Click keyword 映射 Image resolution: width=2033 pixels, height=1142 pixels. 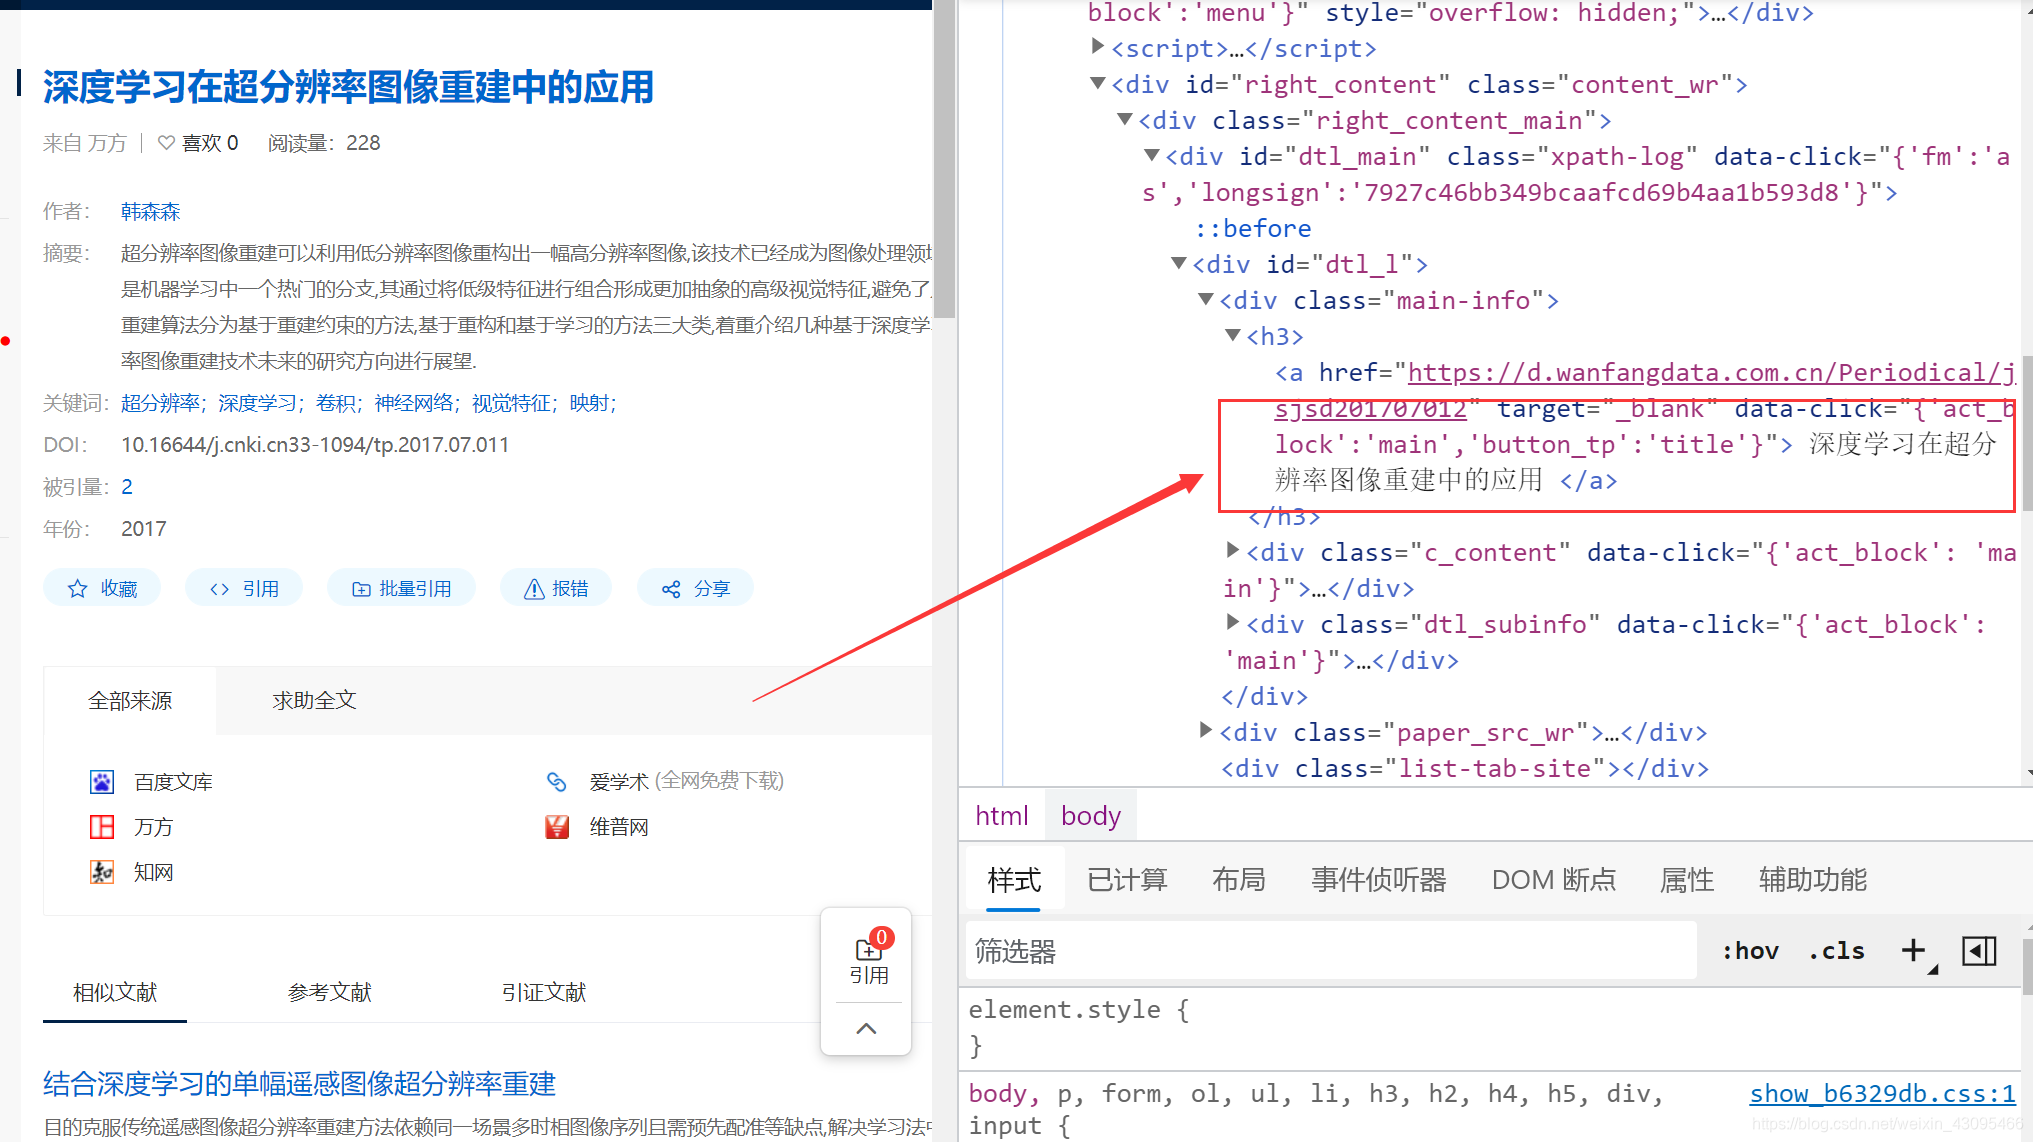[589, 403]
